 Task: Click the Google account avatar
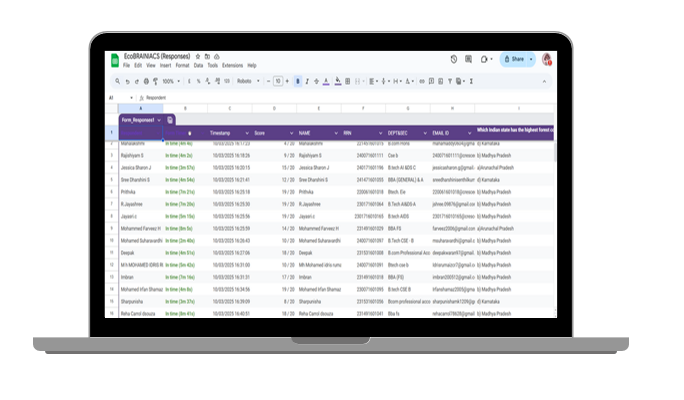tap(547, 60)
